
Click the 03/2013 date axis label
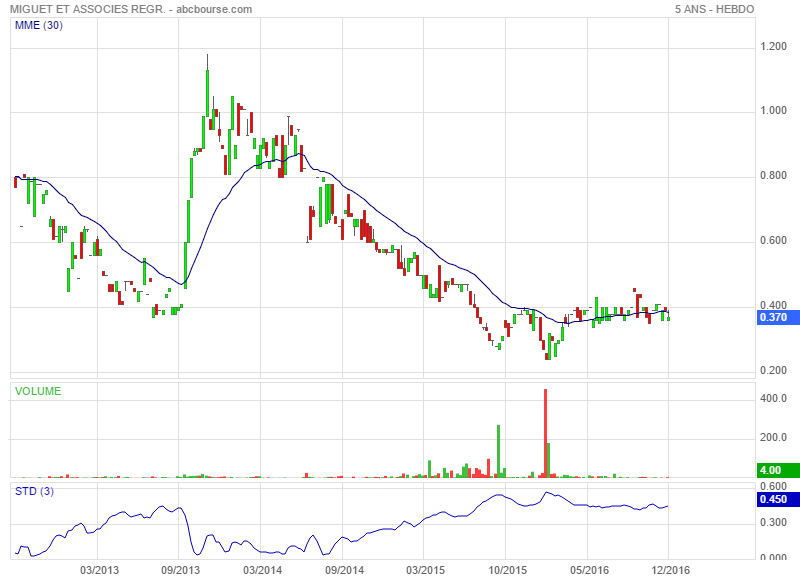pos(99,570)
